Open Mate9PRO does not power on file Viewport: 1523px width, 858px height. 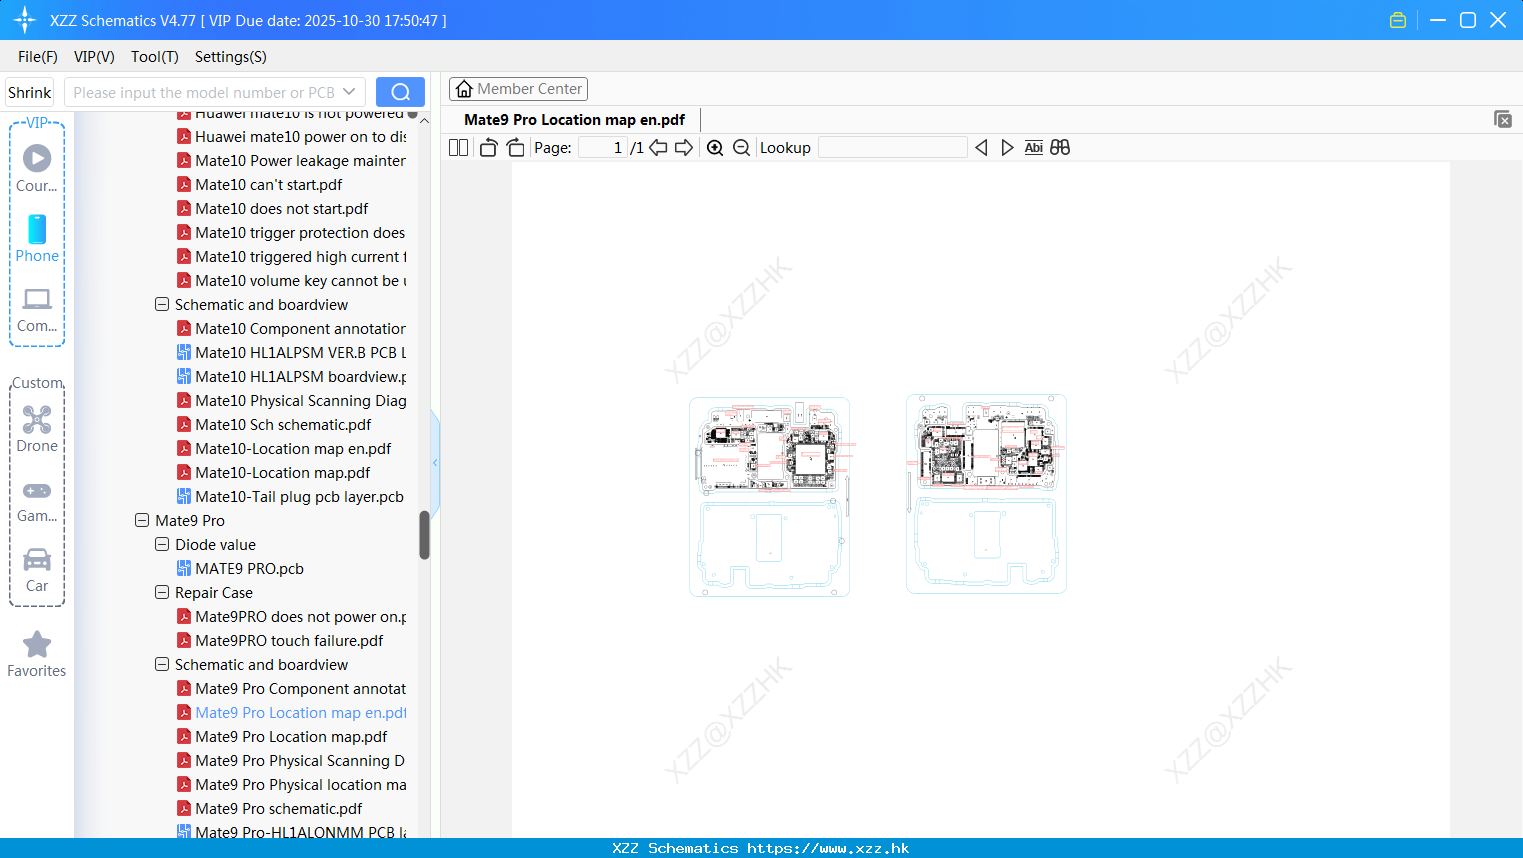pos(291,617)
